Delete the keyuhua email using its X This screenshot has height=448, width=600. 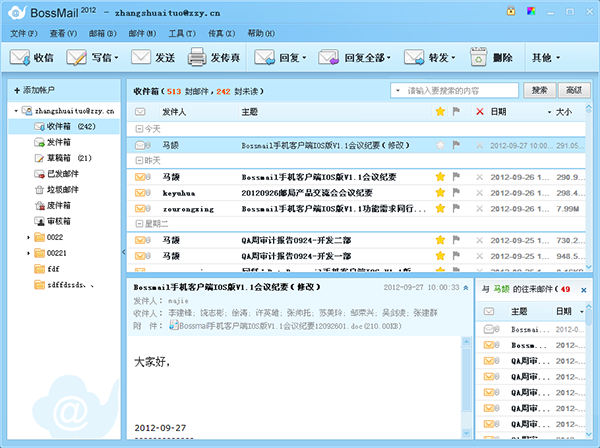click(479, 193)
